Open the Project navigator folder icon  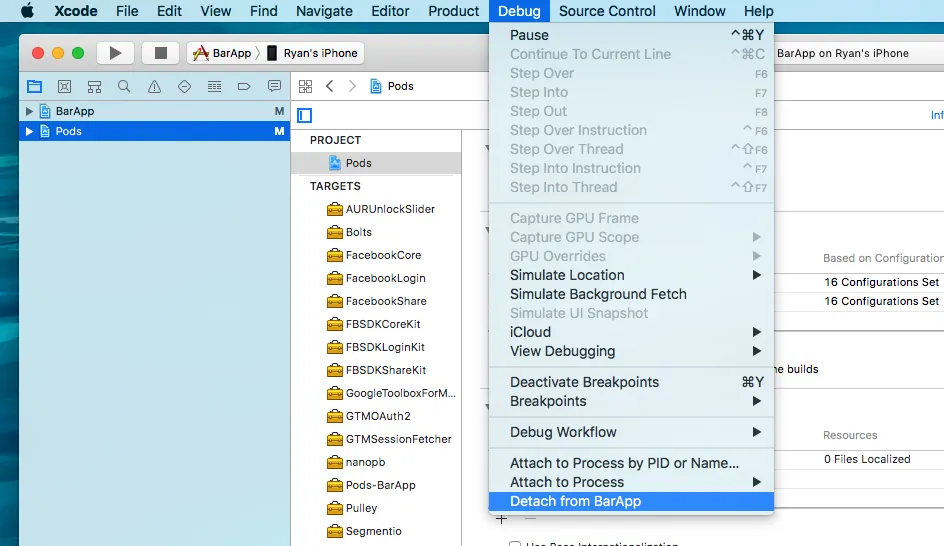click(34, 86)
